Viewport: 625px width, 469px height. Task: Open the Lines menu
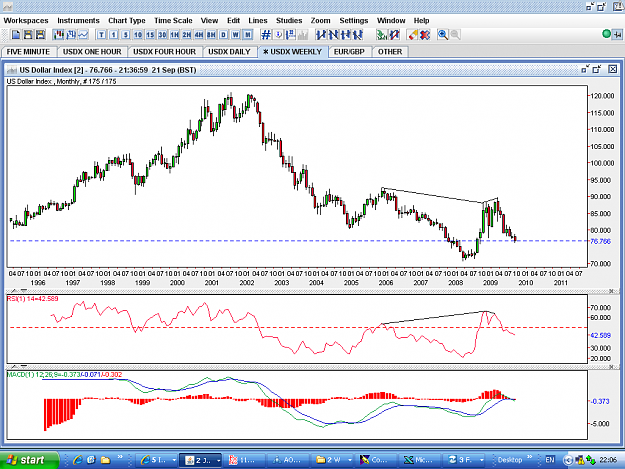tap(258, 21)
